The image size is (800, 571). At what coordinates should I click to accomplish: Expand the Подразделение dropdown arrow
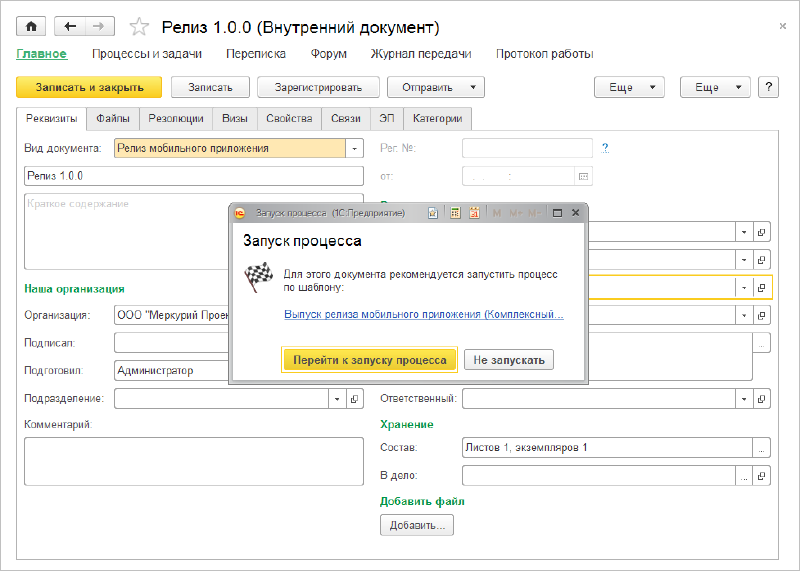tap(336, 399)
